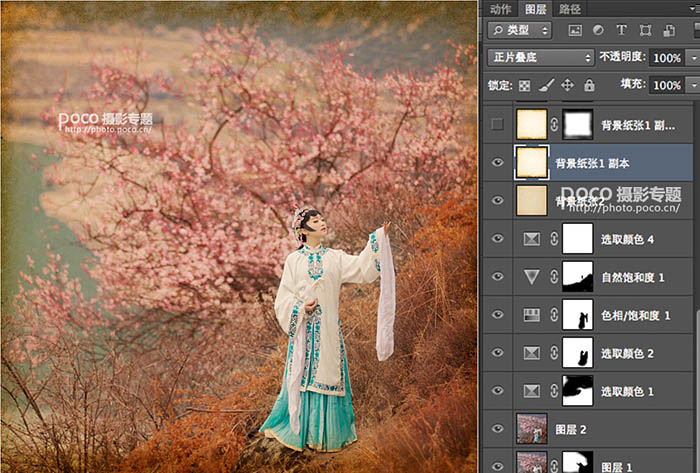Click the lock transparent pixels icon

point(525,86)
